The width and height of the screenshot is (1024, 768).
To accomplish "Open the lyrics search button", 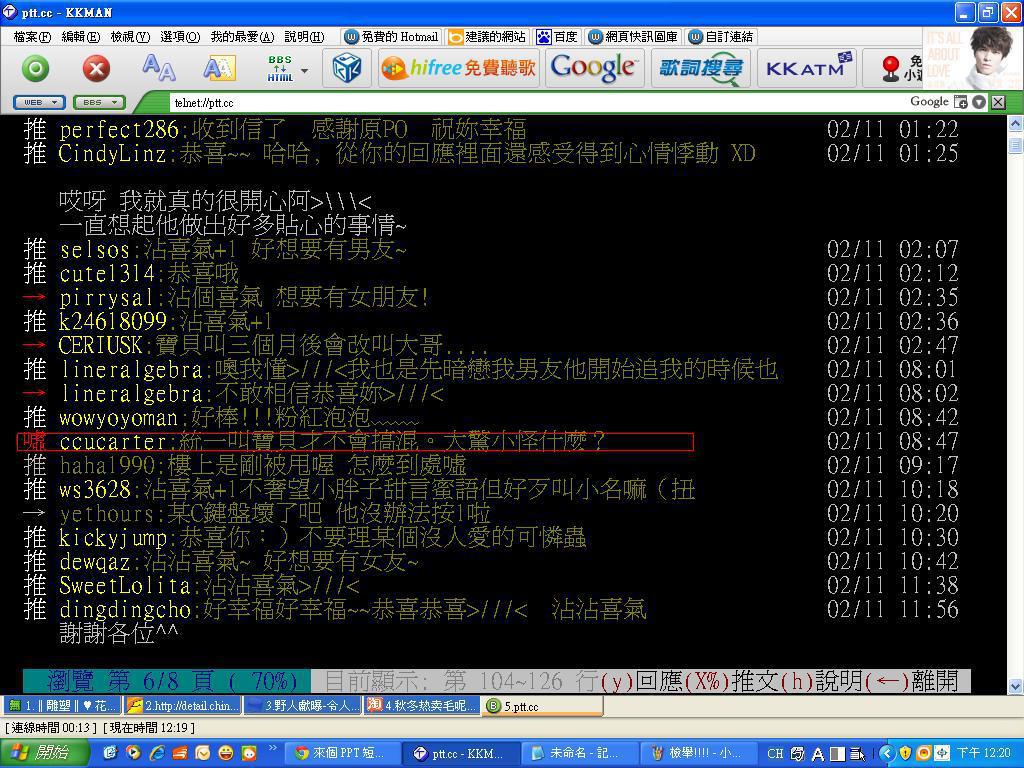I will tap(699, 68).
